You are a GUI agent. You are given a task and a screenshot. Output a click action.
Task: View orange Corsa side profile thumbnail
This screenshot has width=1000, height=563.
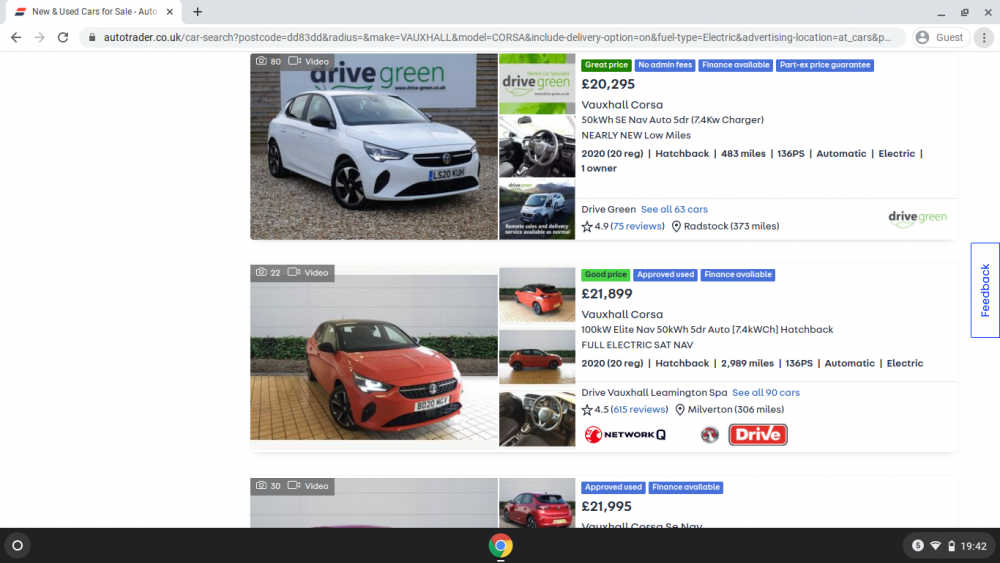[x=537, y=357]
